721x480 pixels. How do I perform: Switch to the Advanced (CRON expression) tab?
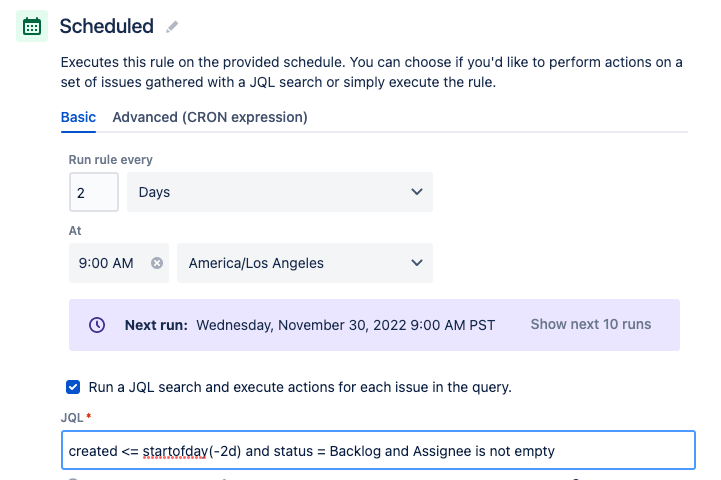coord(210,117)
